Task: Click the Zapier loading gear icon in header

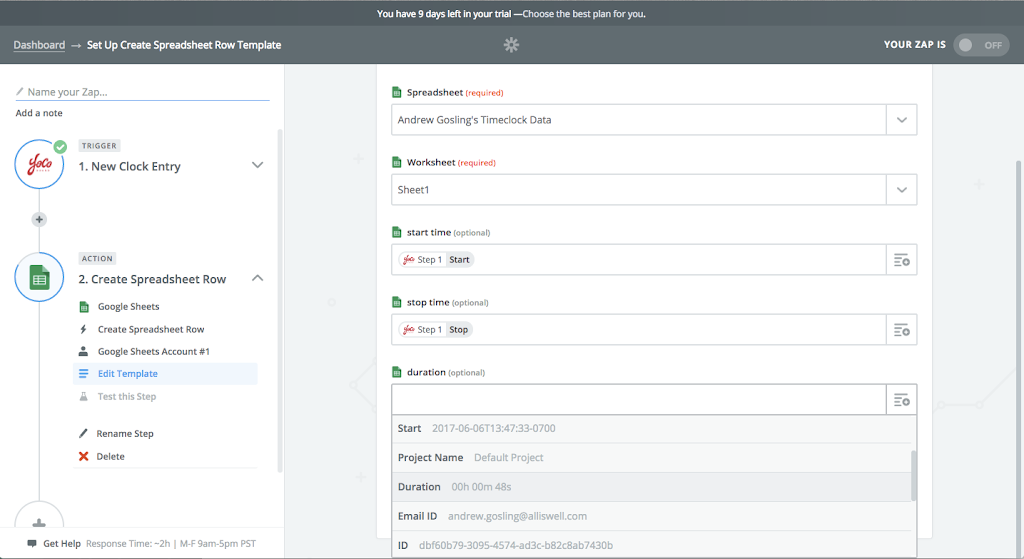Action: (511, 44)
